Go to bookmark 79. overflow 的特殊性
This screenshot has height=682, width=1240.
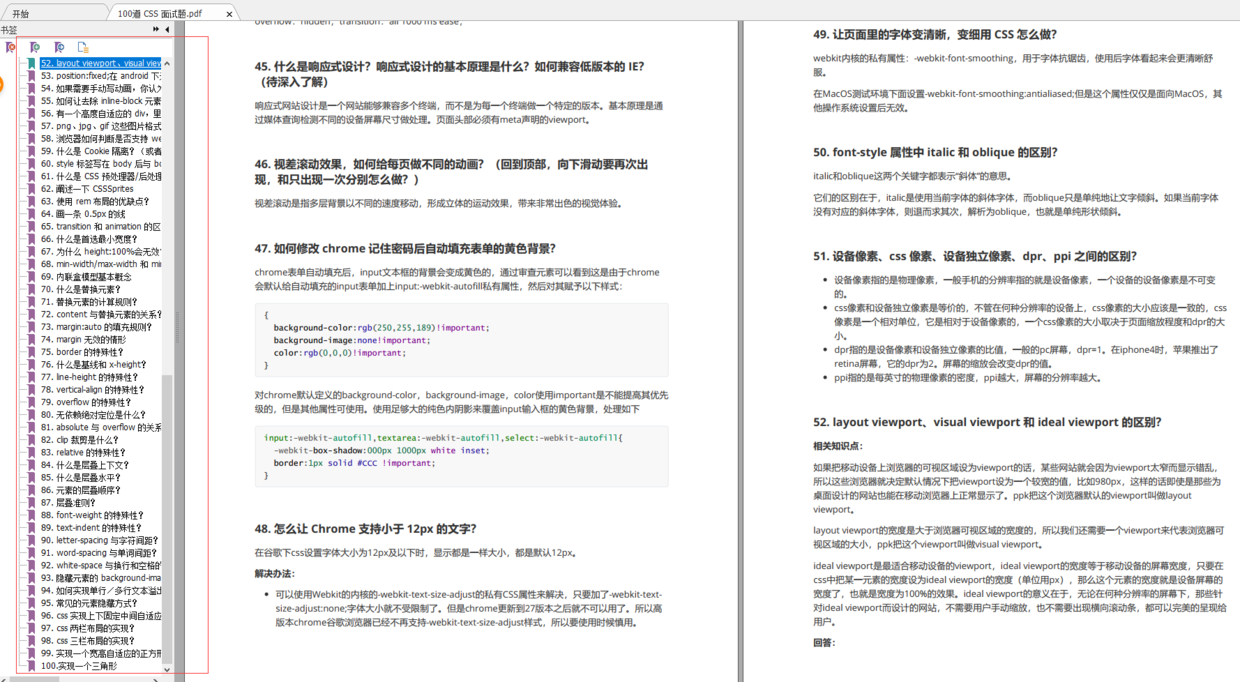pyautogui.click(x=88, y=402)
